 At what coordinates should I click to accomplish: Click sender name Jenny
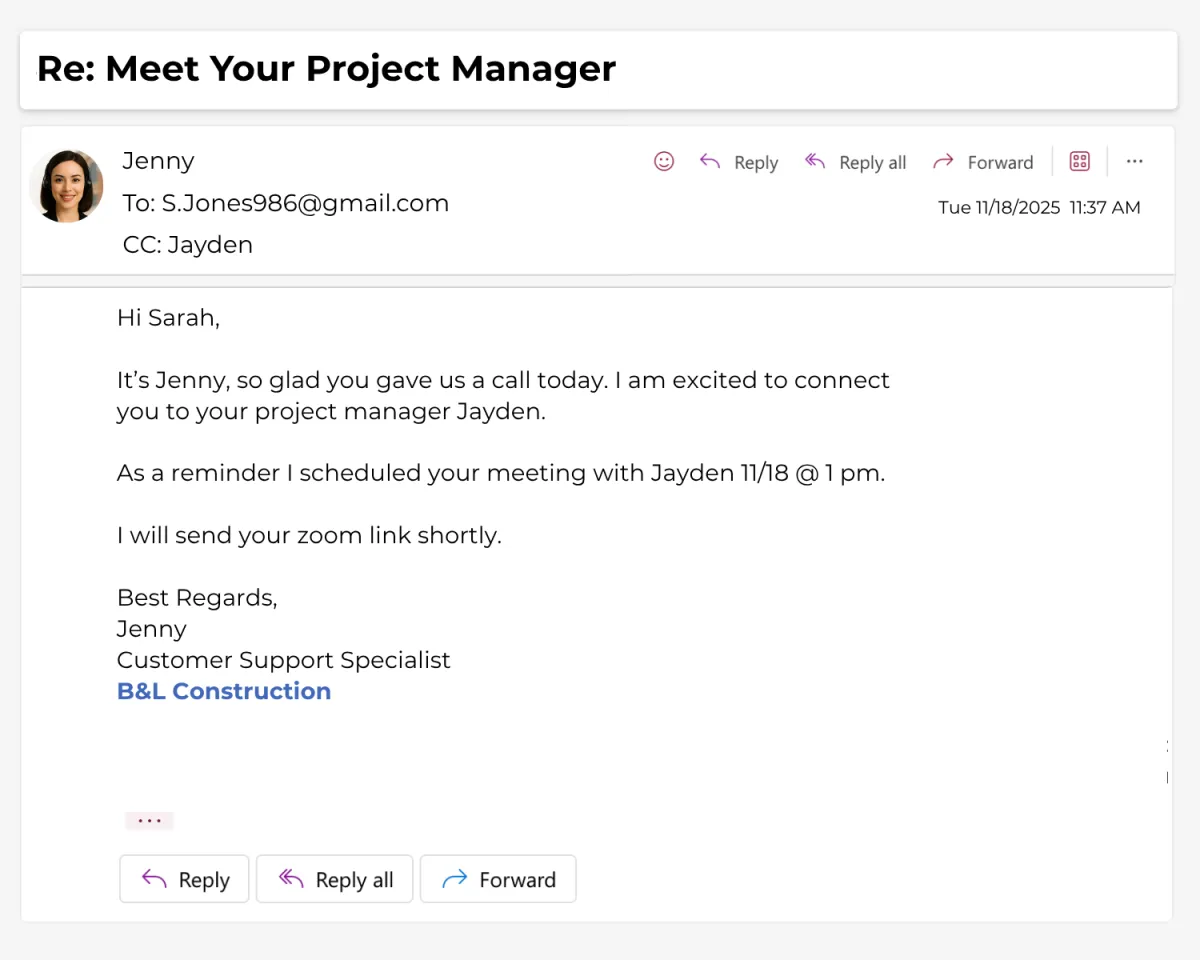[158, 161]
